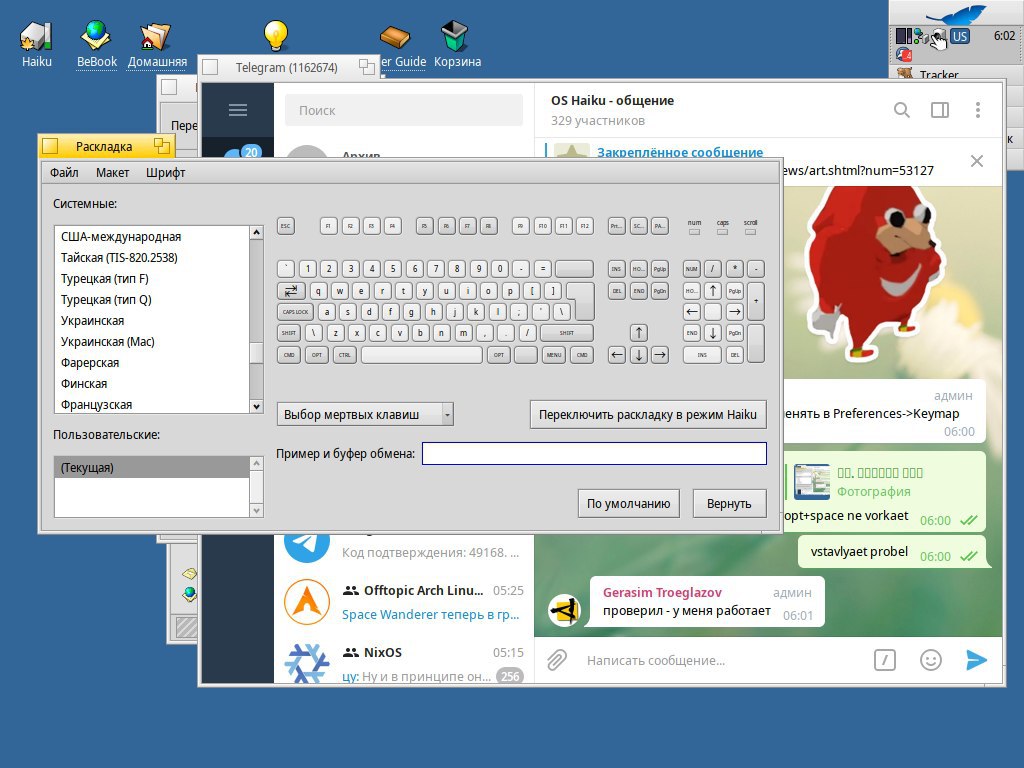Open the lightbulb desktop icon
The image size is (1024, 768).
coord(276,35)
